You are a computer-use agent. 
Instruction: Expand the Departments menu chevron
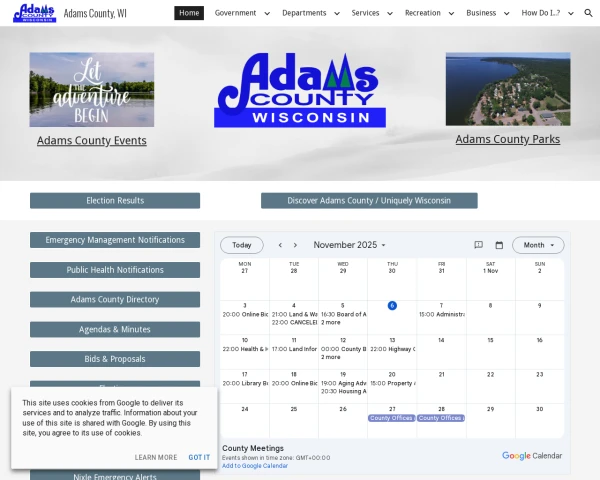click(x=335, y=14)
